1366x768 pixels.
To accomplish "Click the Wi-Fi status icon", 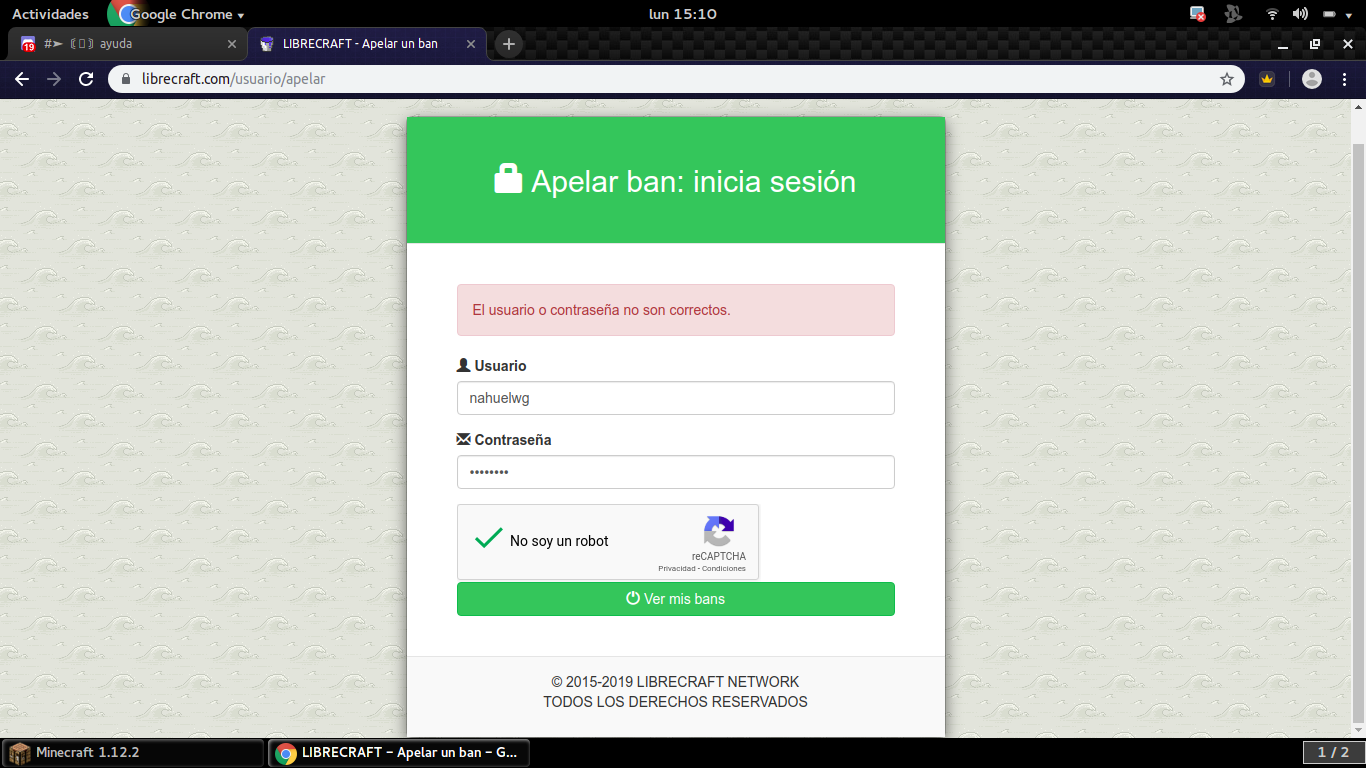I will pos(1272,14).
